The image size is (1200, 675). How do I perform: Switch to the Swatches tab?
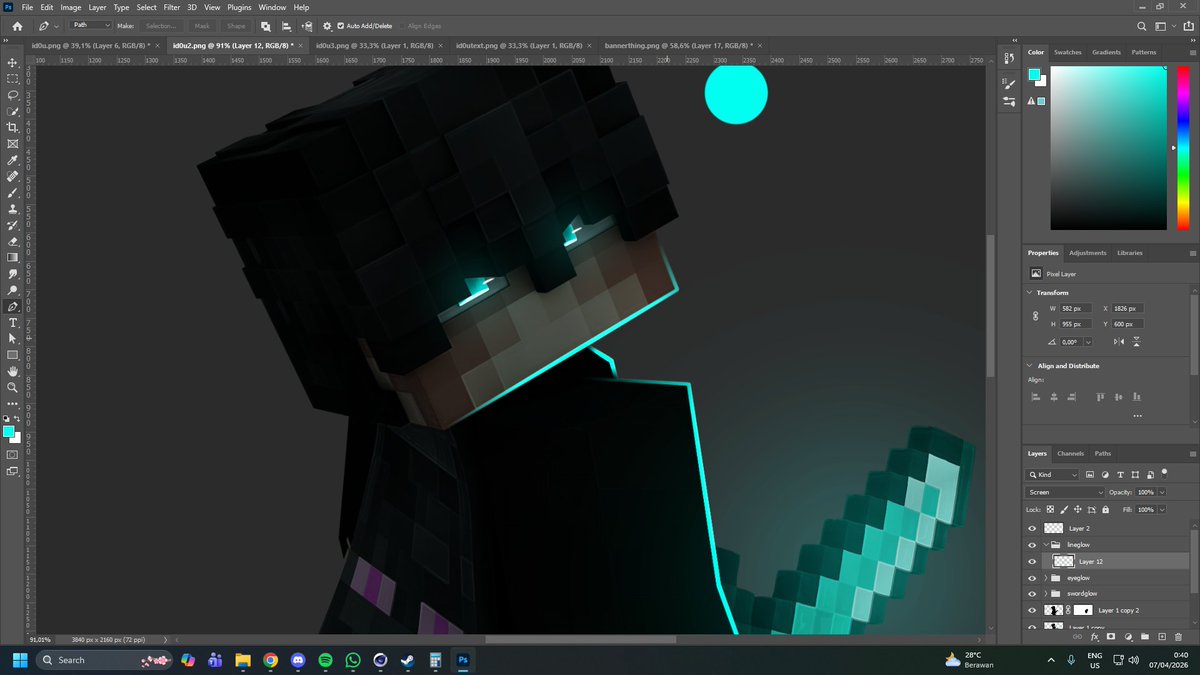pos(1068,52)
